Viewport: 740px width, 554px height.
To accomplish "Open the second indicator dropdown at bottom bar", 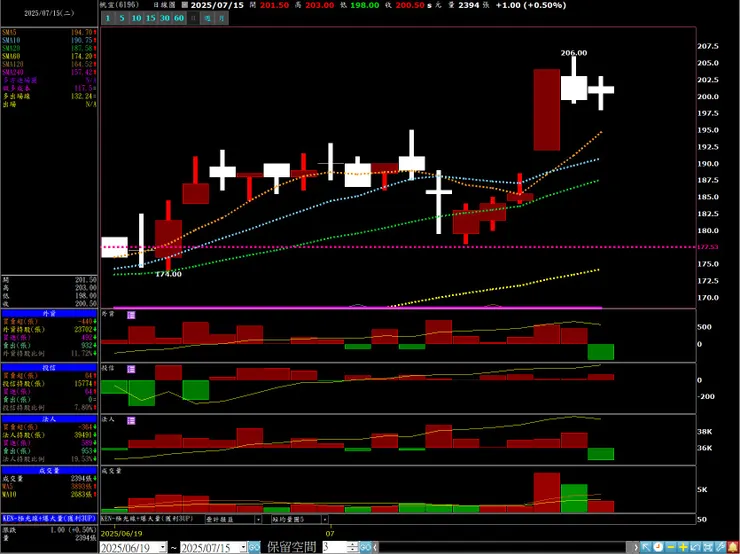I will pos(325,520).
